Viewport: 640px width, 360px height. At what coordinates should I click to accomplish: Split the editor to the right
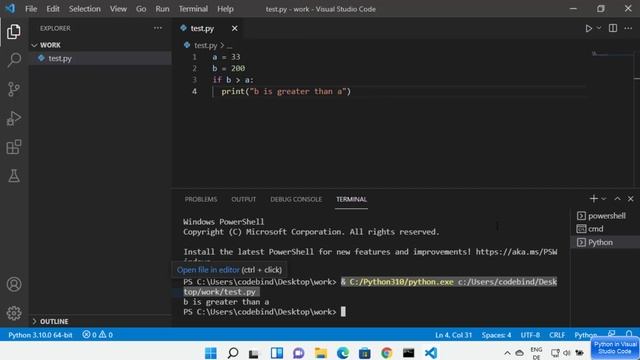(x=613, y=28)
